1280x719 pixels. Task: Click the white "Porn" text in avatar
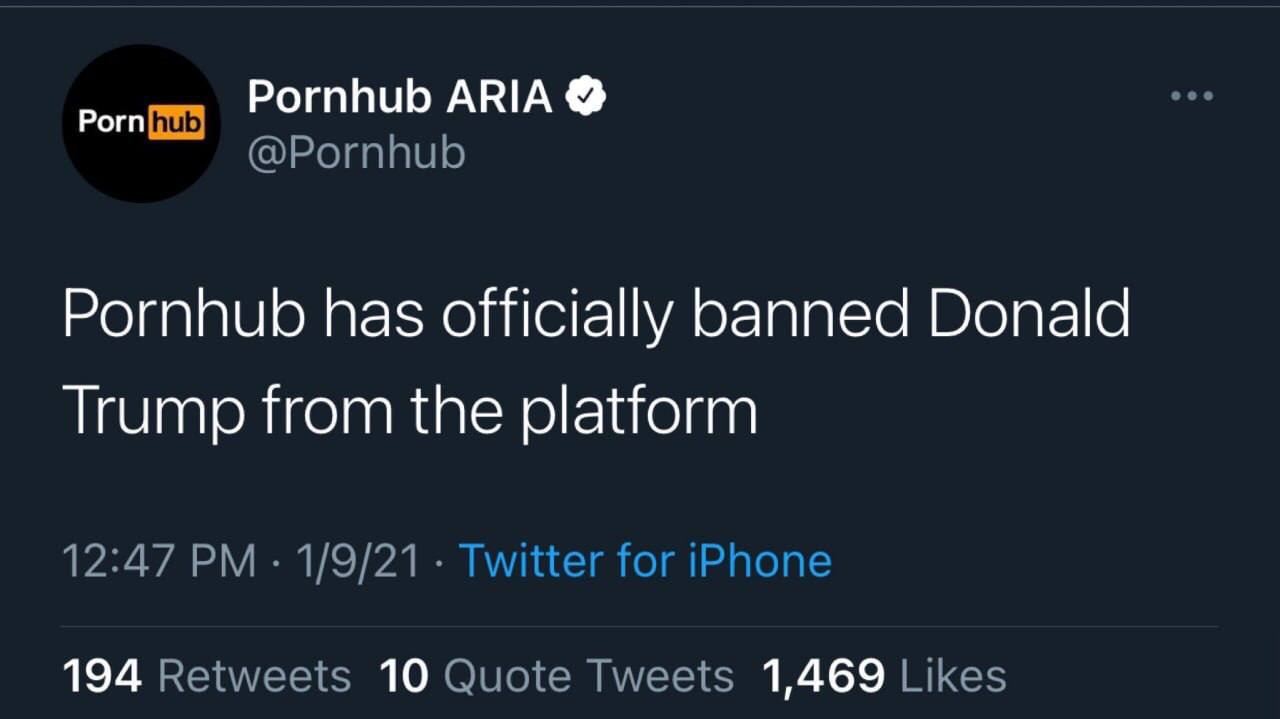click(110, 122)
